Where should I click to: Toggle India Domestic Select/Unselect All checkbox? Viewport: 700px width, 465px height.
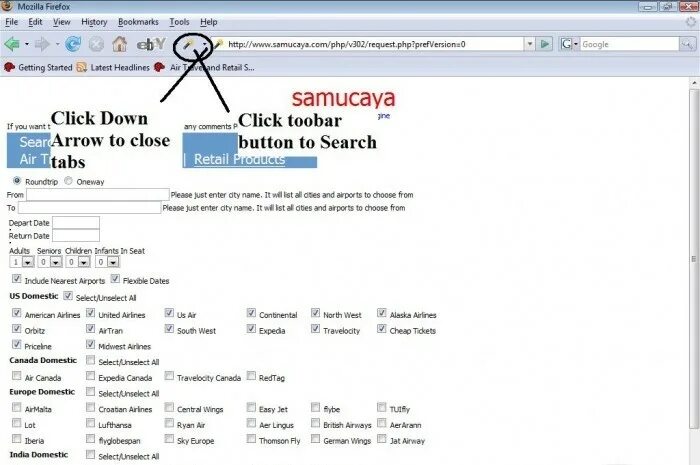click(x=91, y=455)
